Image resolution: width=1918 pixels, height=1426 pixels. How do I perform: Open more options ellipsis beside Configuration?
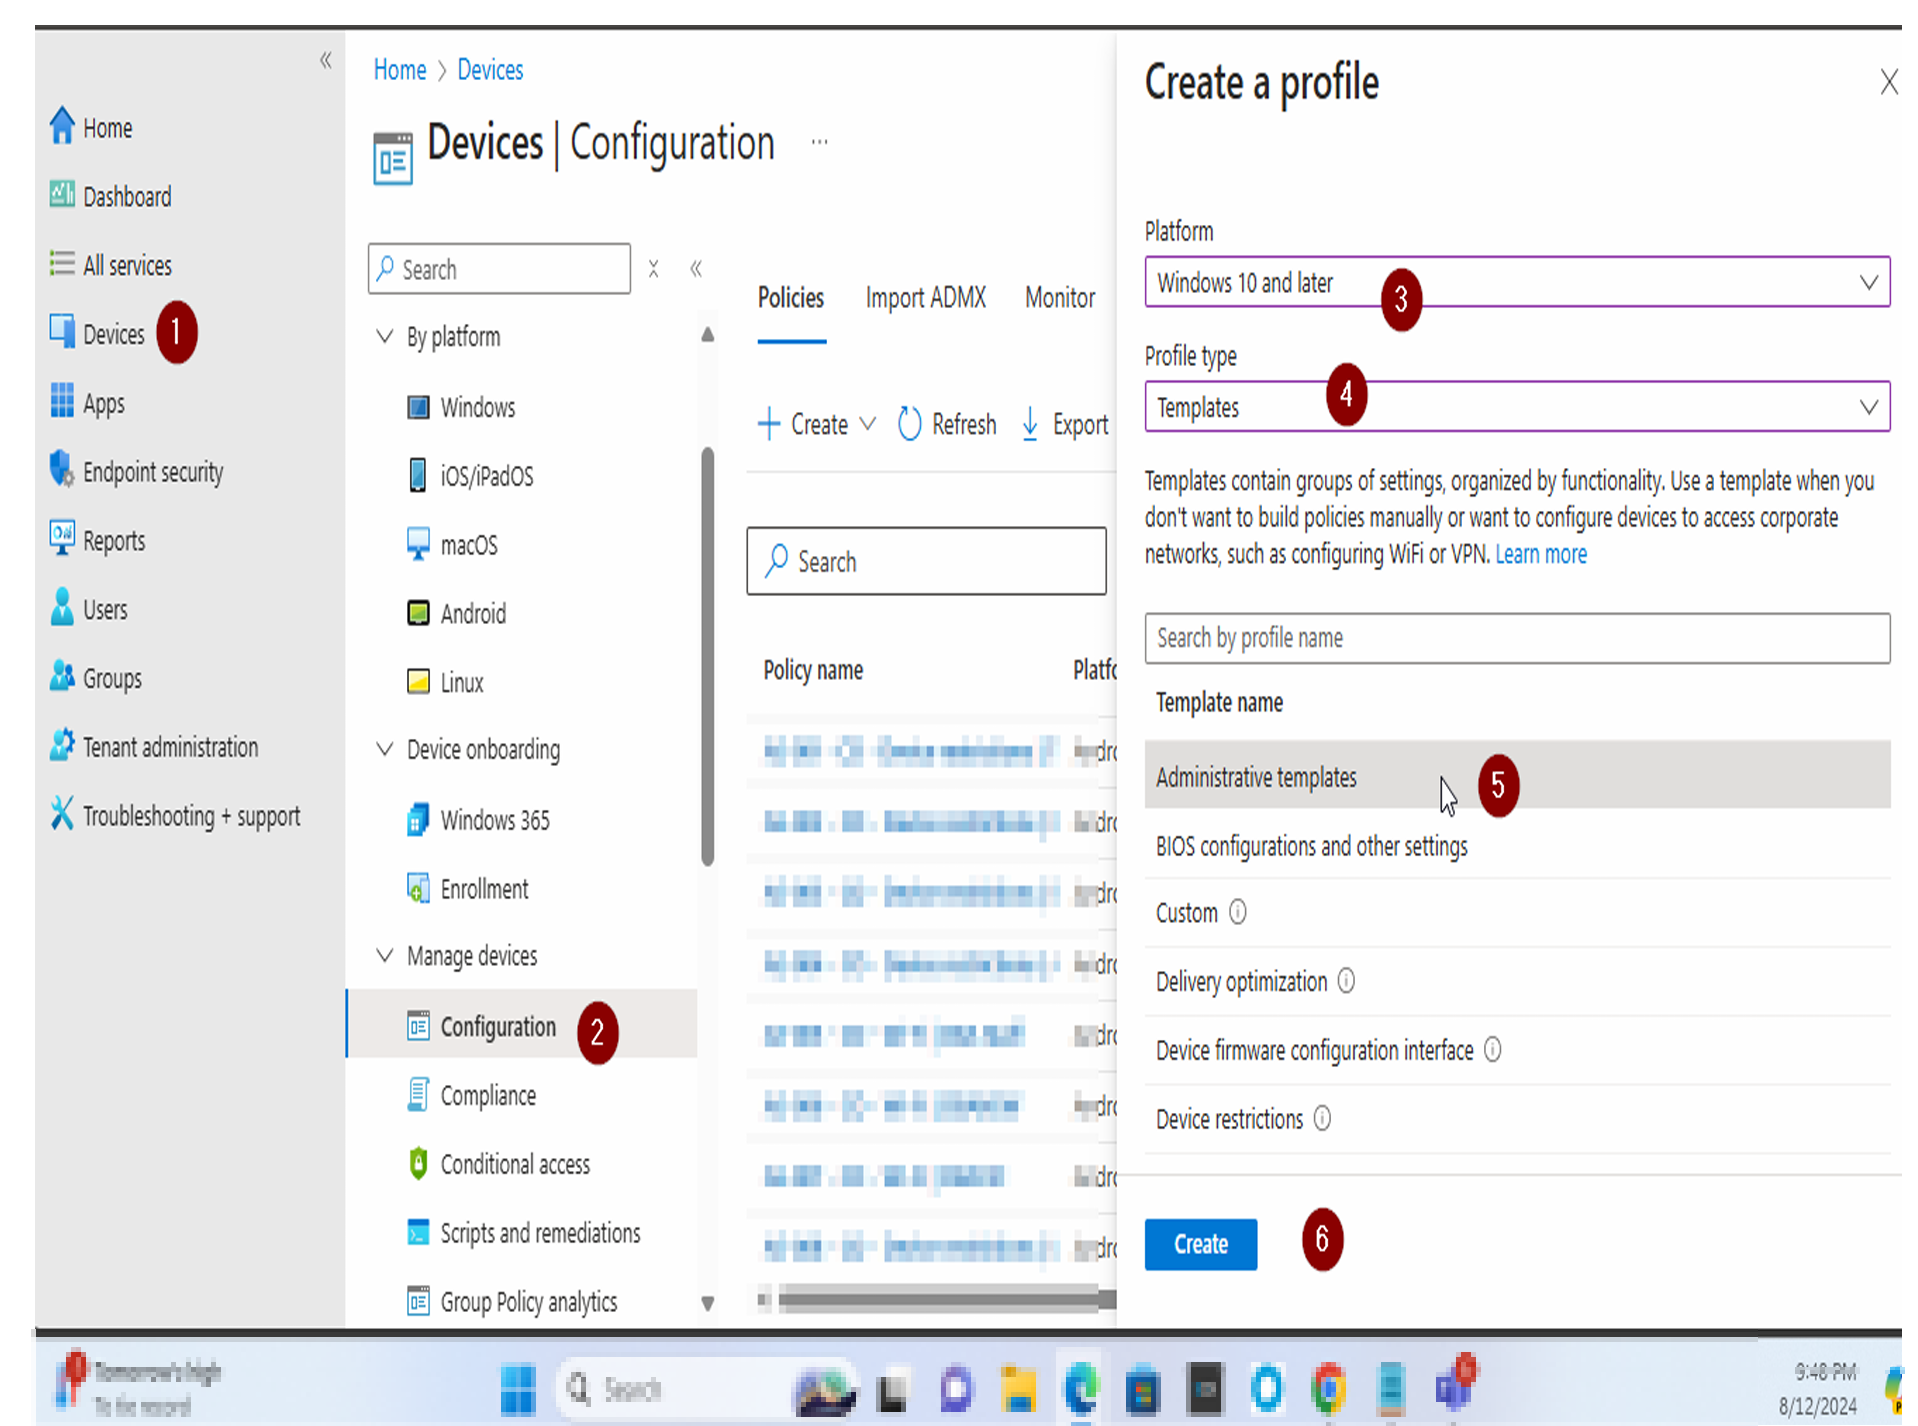tap(819, 142)
